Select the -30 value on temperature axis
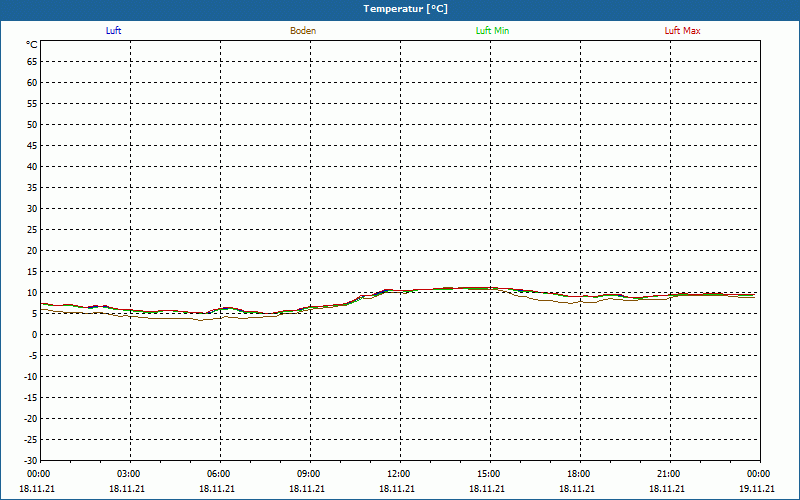Image resolution: width=800 pixels, height=500 pixels. coord(31,461)
